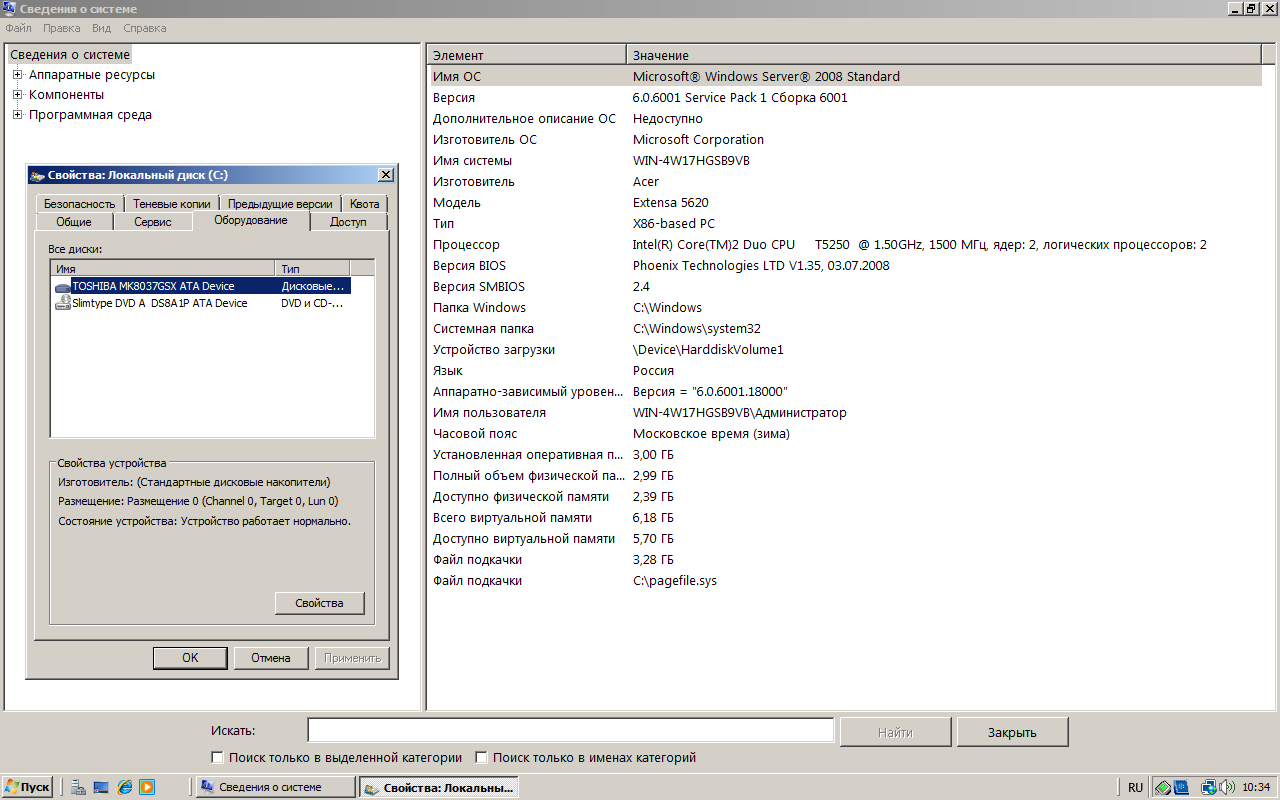Image resolution: width=1280 pixels, height=800 pixels.
Task: Click the network connection tray icon
Action: click(1208, 787)
